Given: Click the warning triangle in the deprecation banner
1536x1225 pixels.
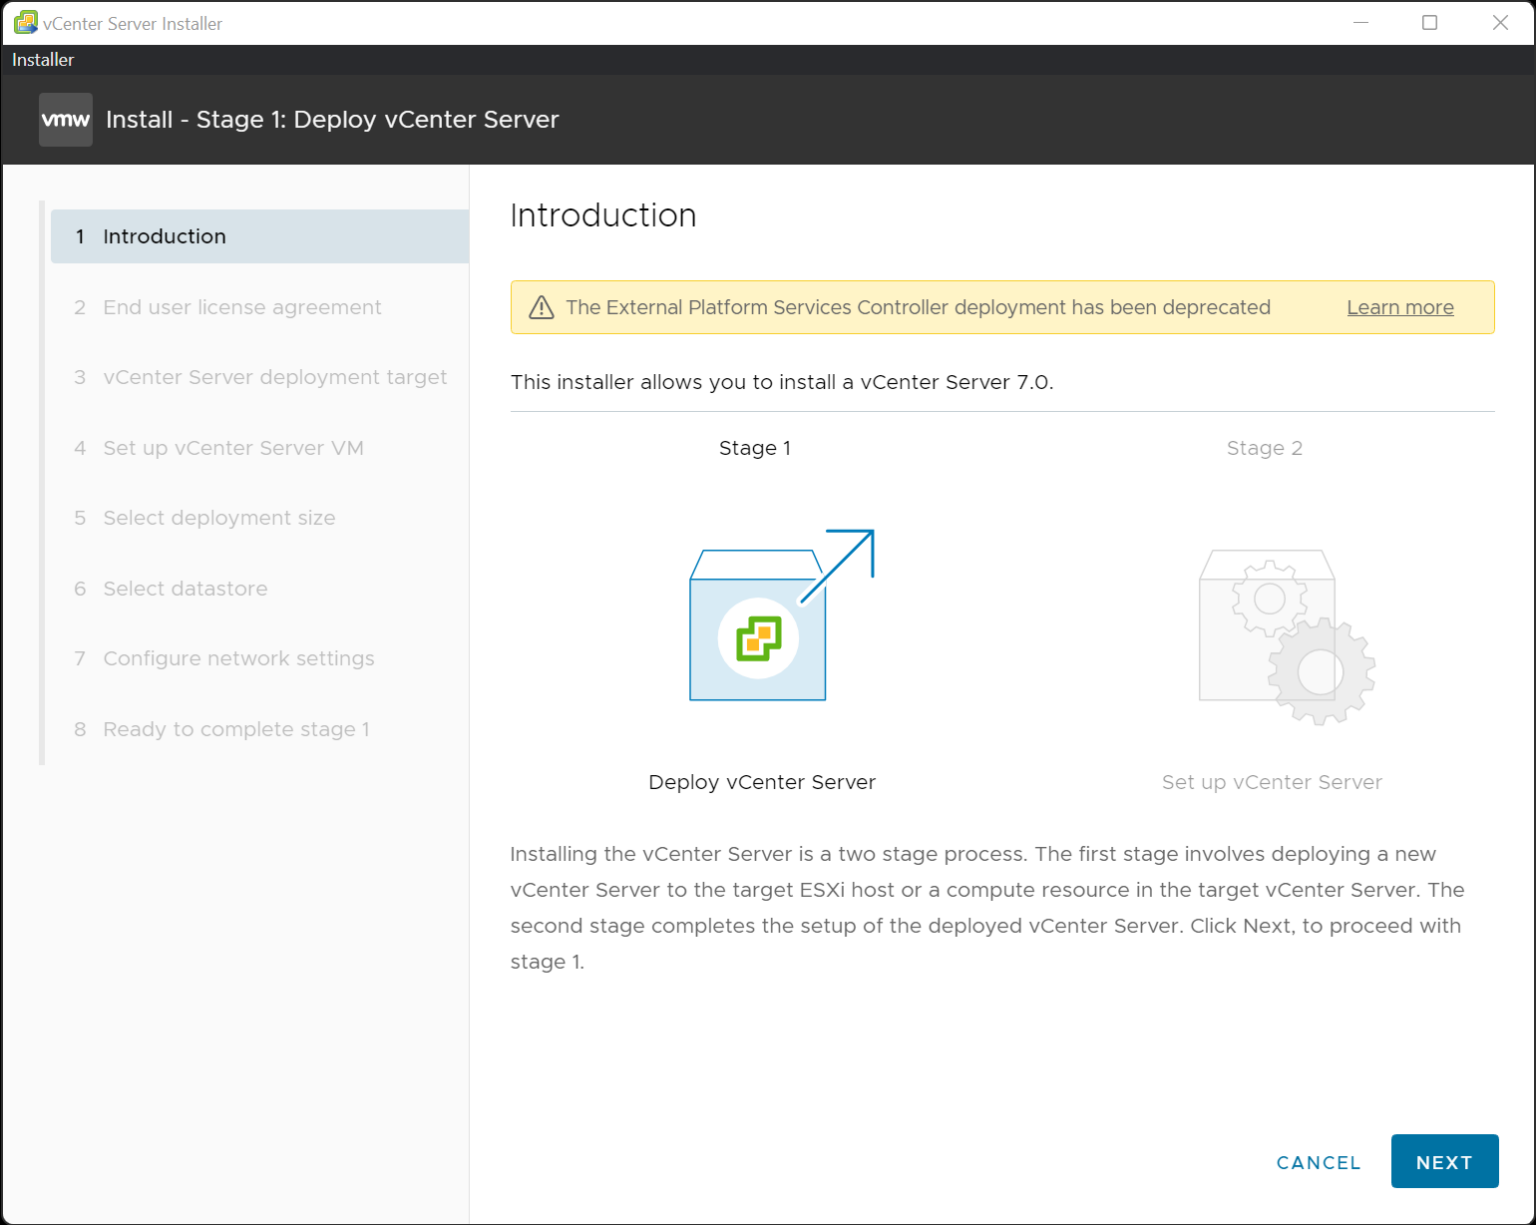Looking at the screenshot, I should [541, 307].
